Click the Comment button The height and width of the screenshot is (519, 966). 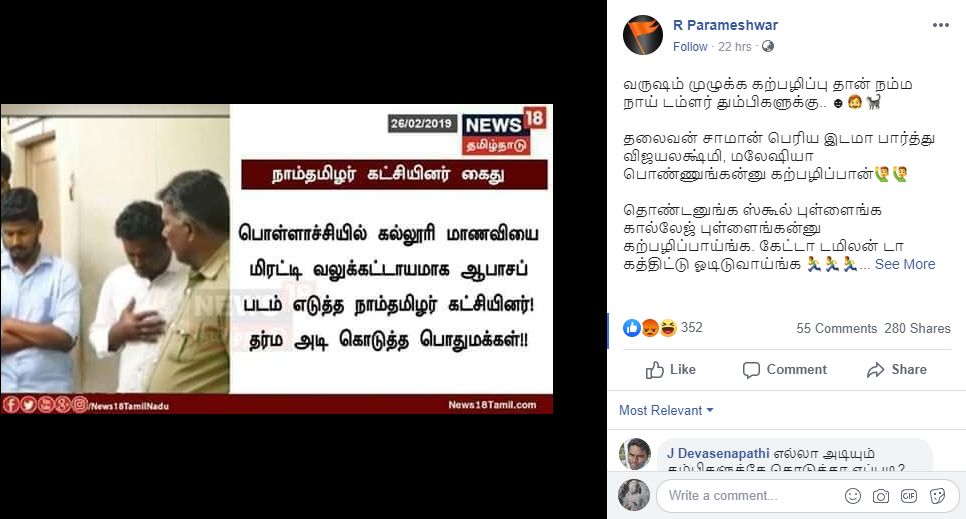coord(784,369)
